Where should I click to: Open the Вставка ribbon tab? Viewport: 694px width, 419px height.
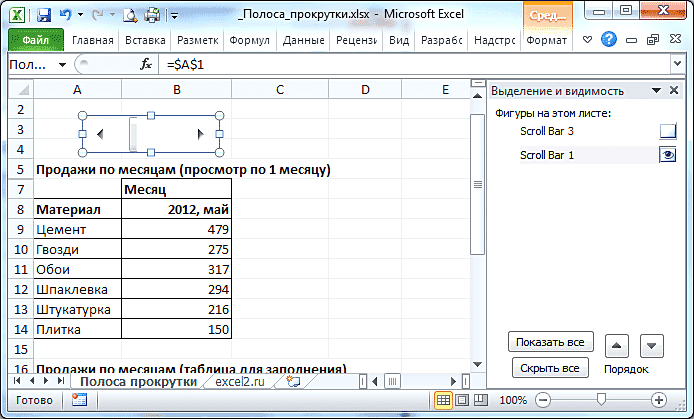click(146, 41)
